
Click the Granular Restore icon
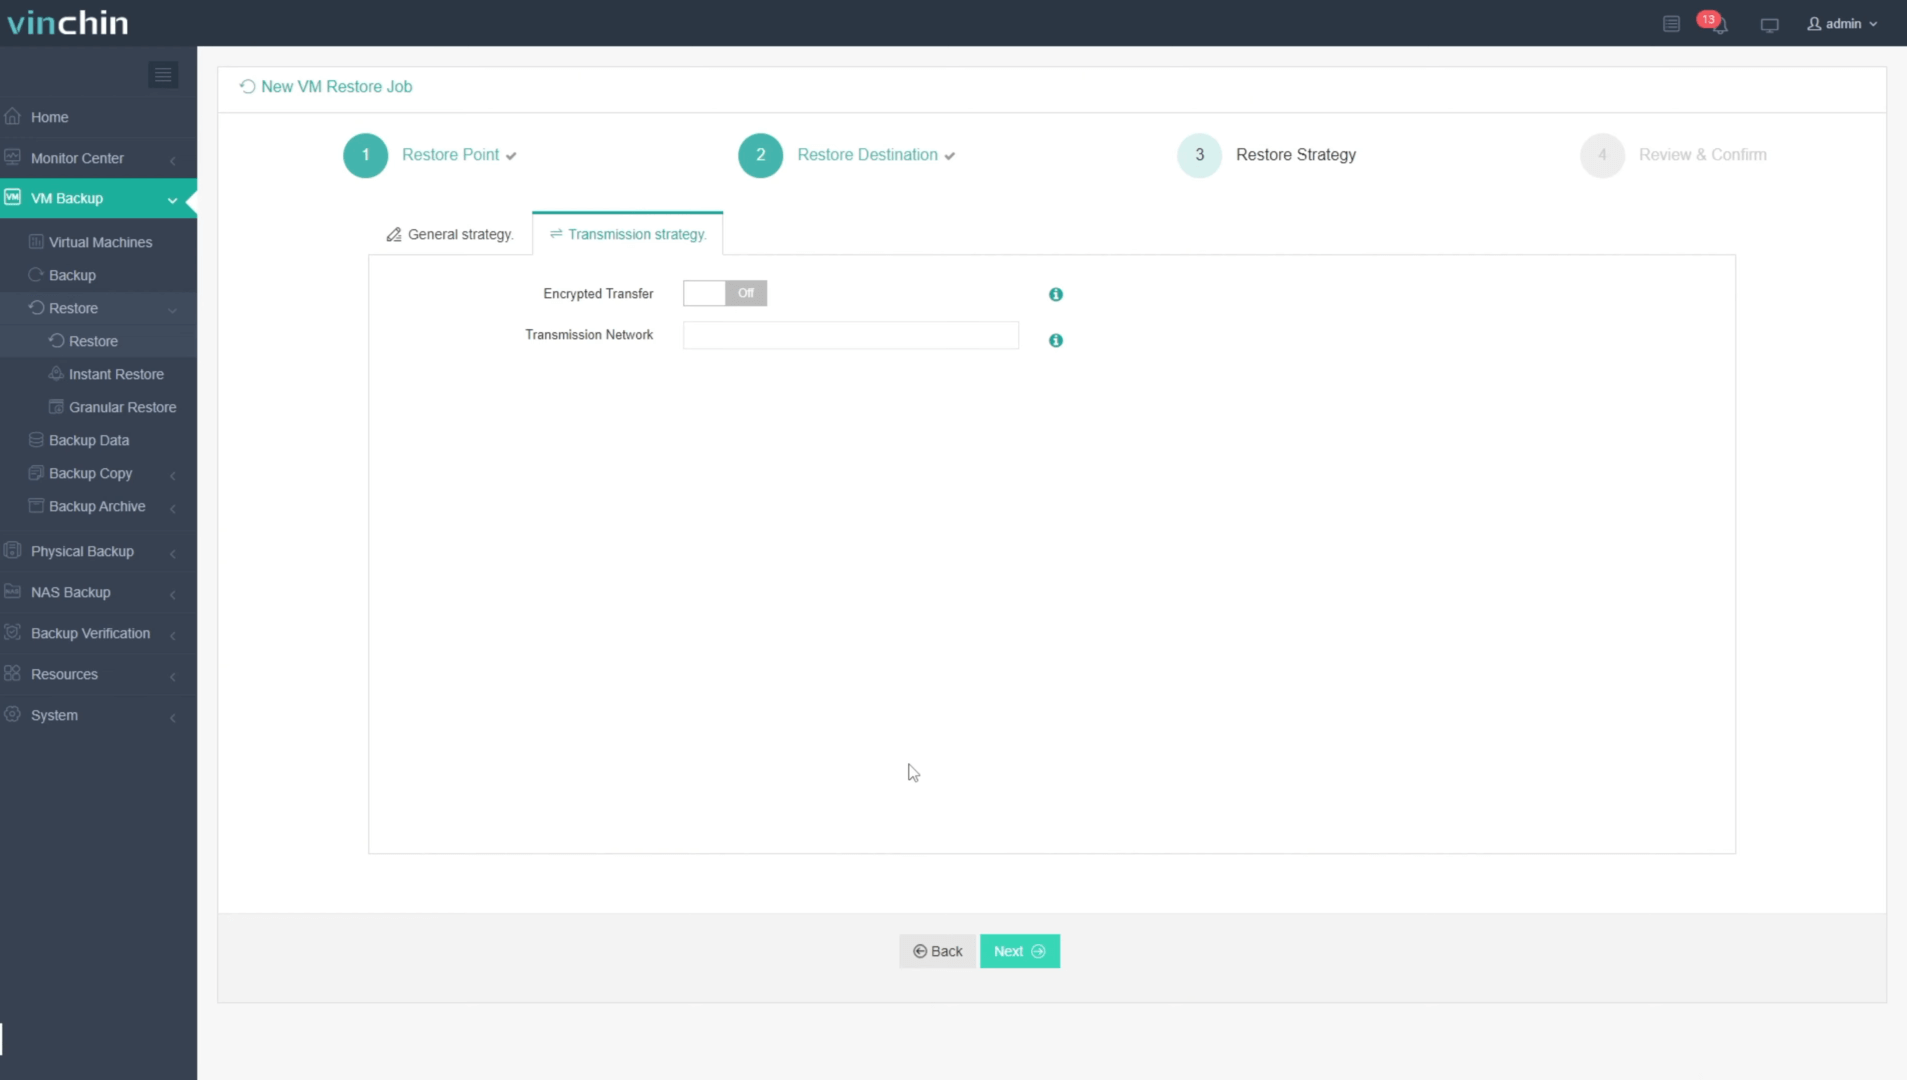[x=56, y=406]
